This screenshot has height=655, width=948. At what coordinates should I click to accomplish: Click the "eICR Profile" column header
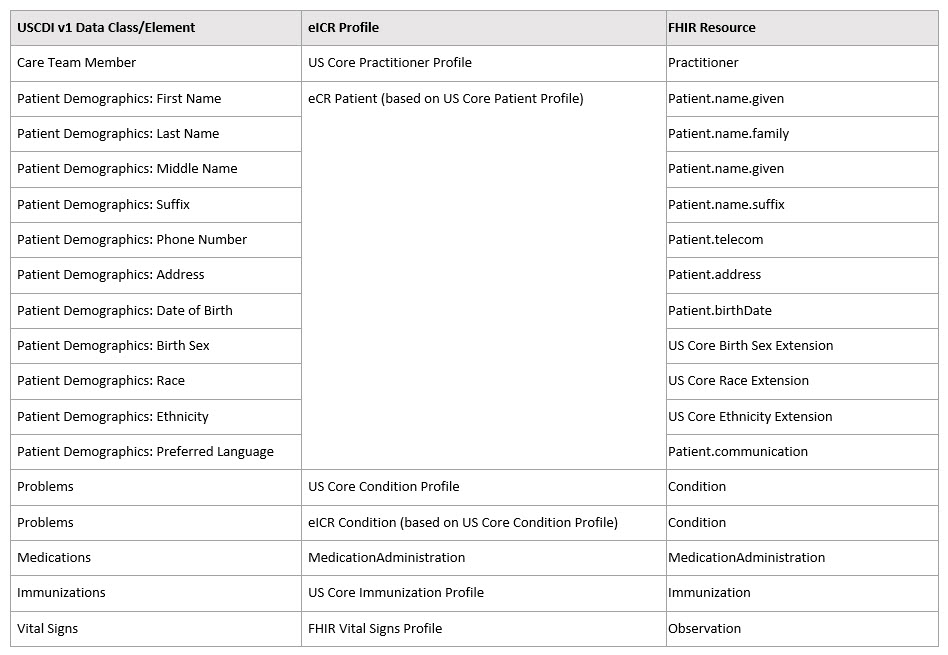pos(343,28)
